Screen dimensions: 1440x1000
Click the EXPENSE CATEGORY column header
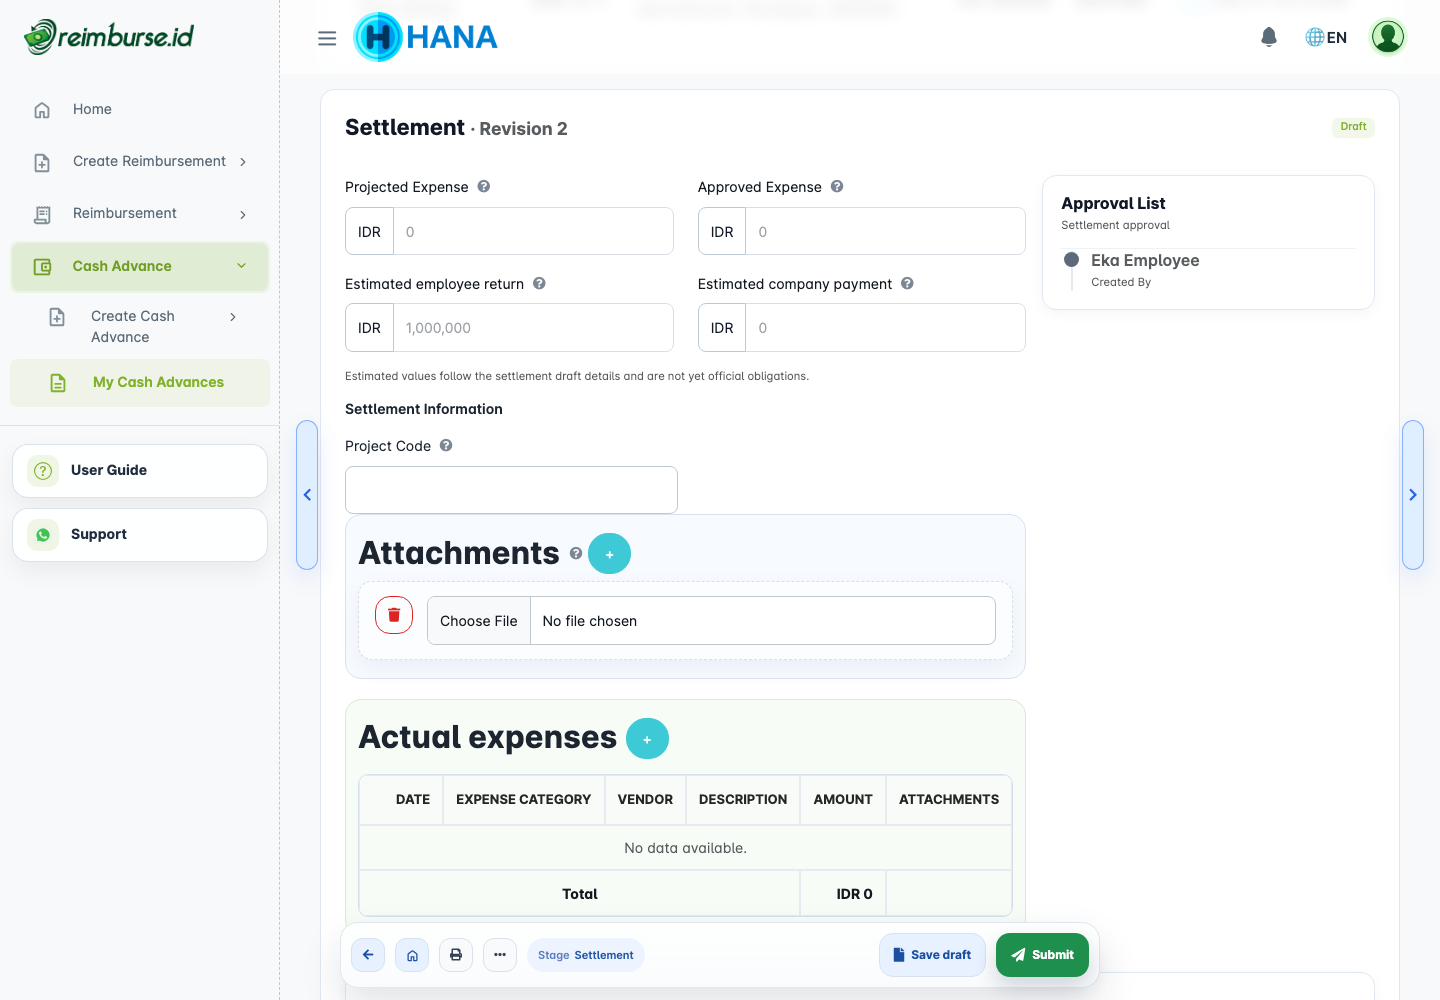(x=524, y=799)
